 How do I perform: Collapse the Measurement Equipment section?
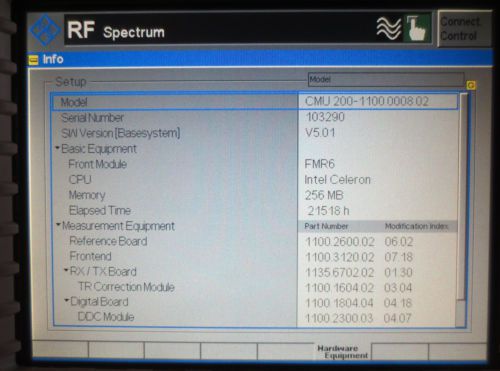click(58, 225)
